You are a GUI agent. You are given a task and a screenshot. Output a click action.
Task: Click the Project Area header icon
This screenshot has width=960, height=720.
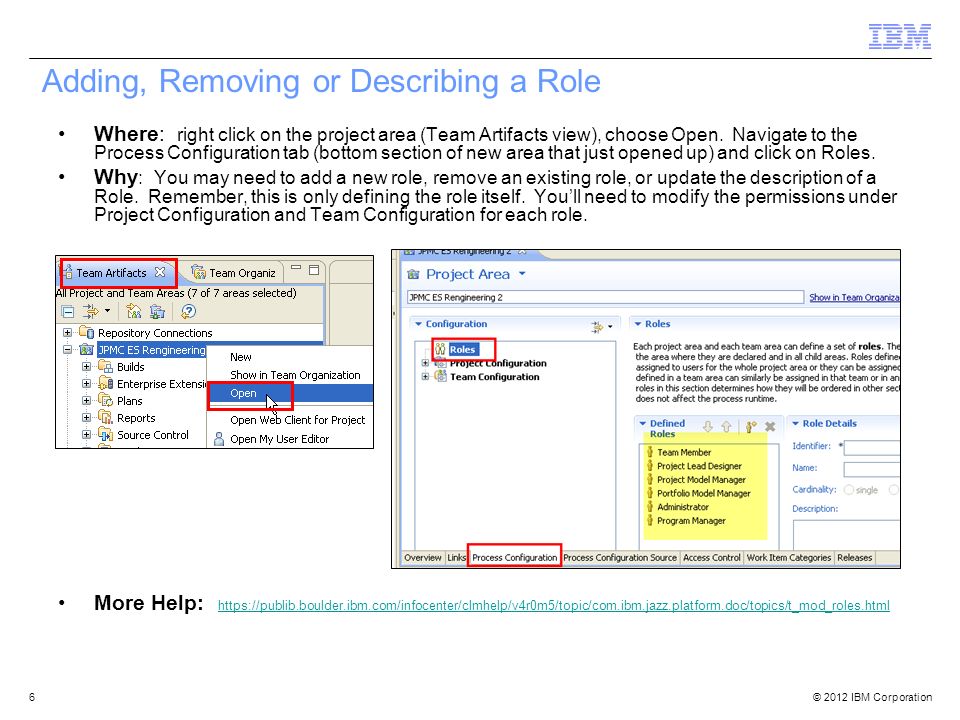[413, 274]
